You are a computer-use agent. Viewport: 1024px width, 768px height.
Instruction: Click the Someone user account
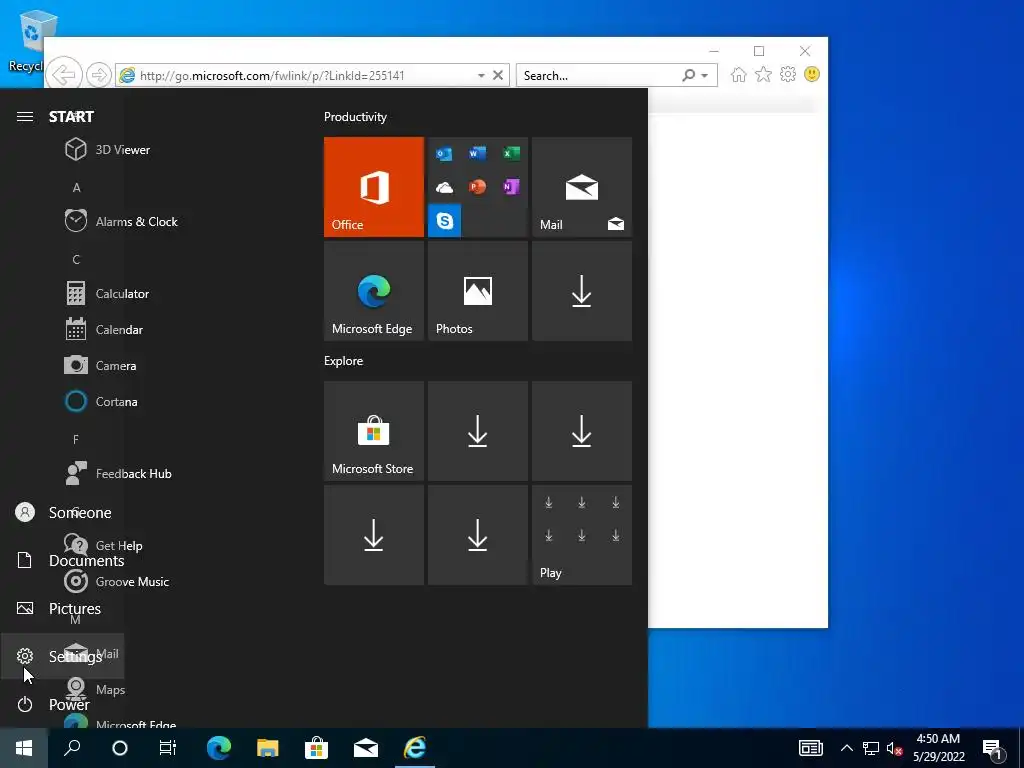pos(62,512)
